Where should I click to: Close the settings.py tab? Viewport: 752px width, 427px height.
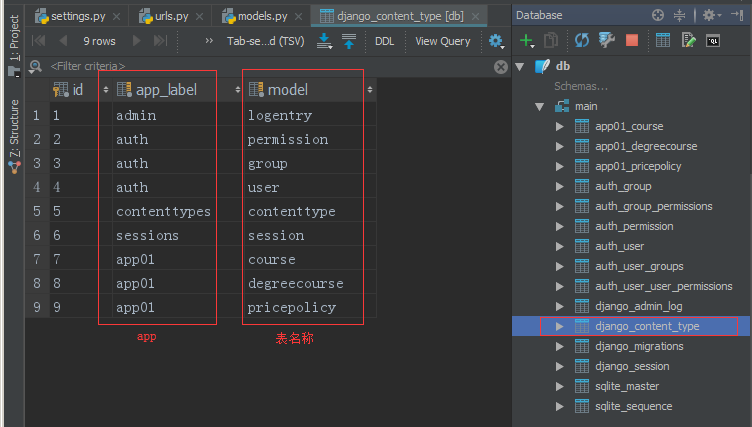(x=117, y=17)
